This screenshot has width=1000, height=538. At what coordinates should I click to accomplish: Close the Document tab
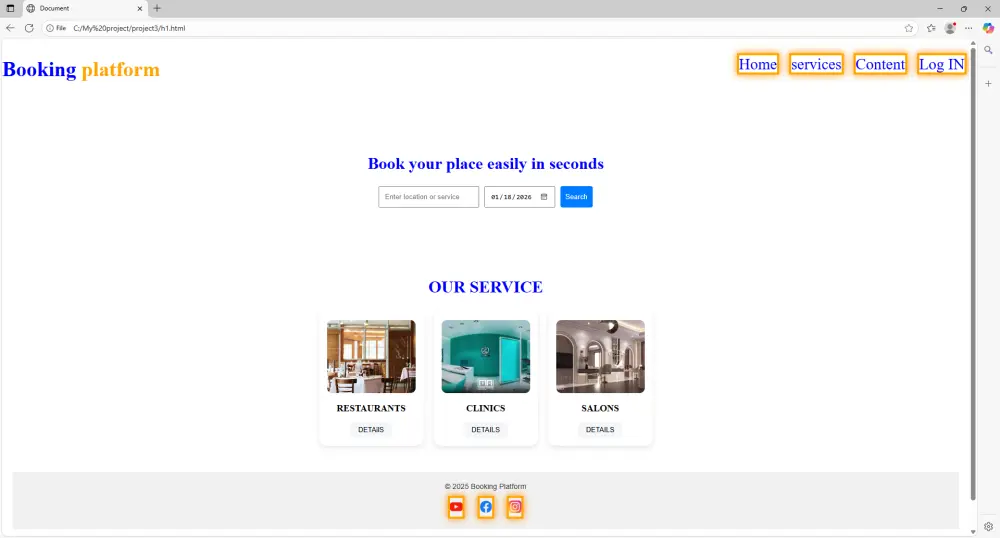click(140, 8)
